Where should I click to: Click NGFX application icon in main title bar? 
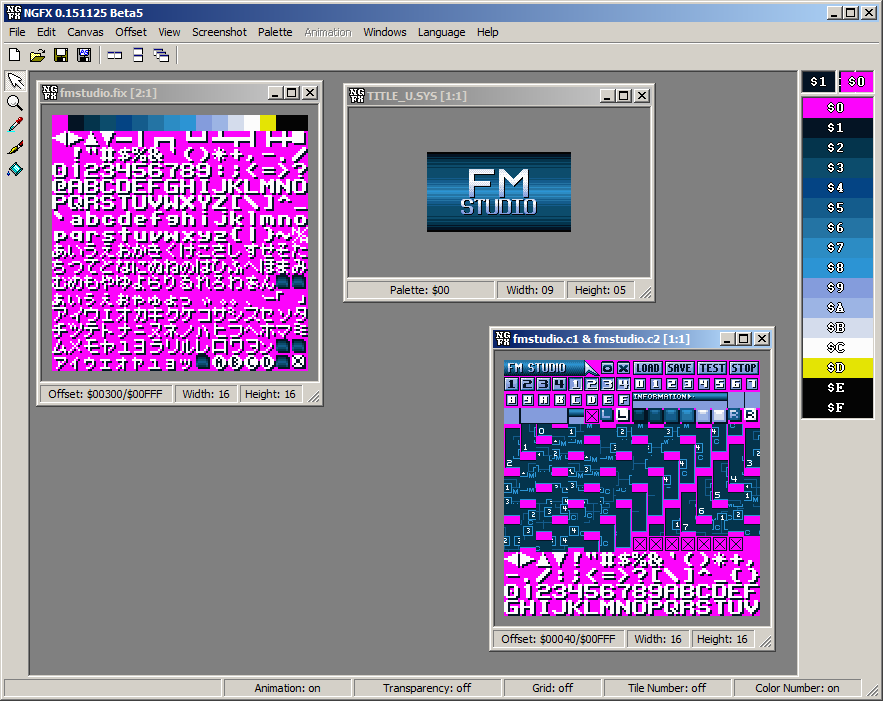click(x=14, y=12)
